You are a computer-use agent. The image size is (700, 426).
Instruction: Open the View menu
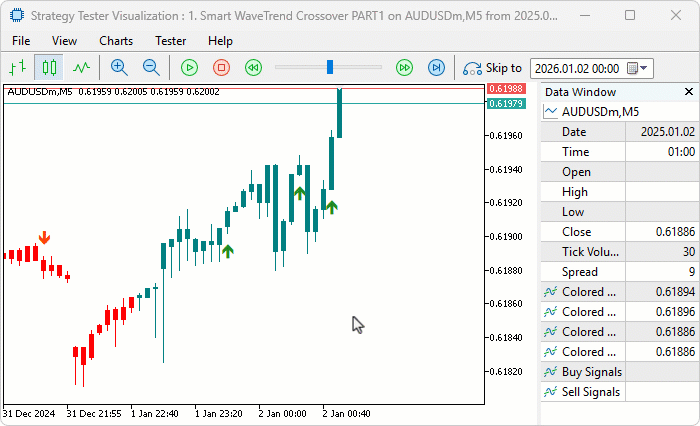(64, 41)
